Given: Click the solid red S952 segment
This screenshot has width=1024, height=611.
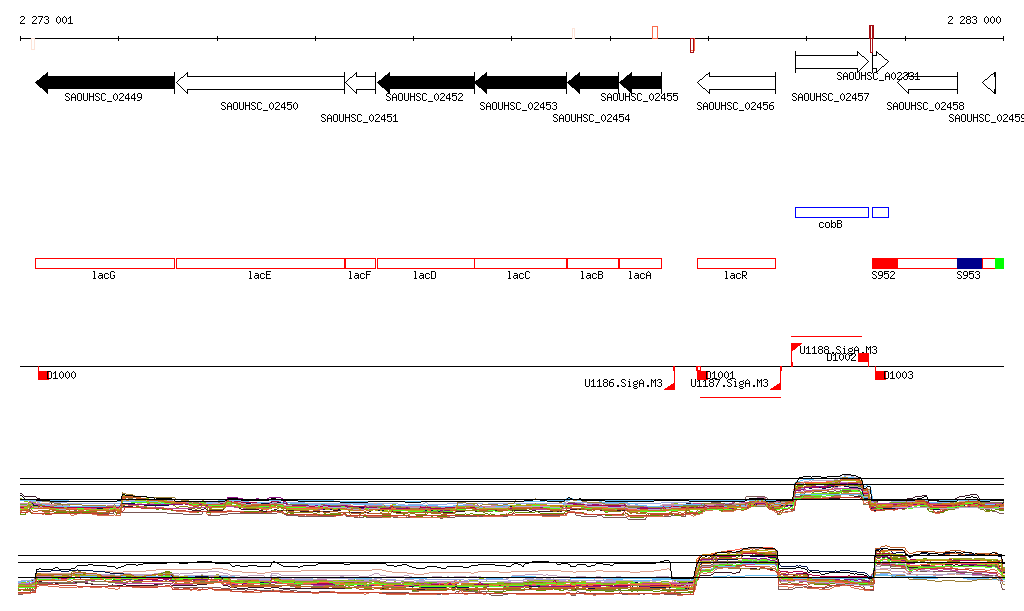Looking at the screenshot, I should tap(884, 263).
